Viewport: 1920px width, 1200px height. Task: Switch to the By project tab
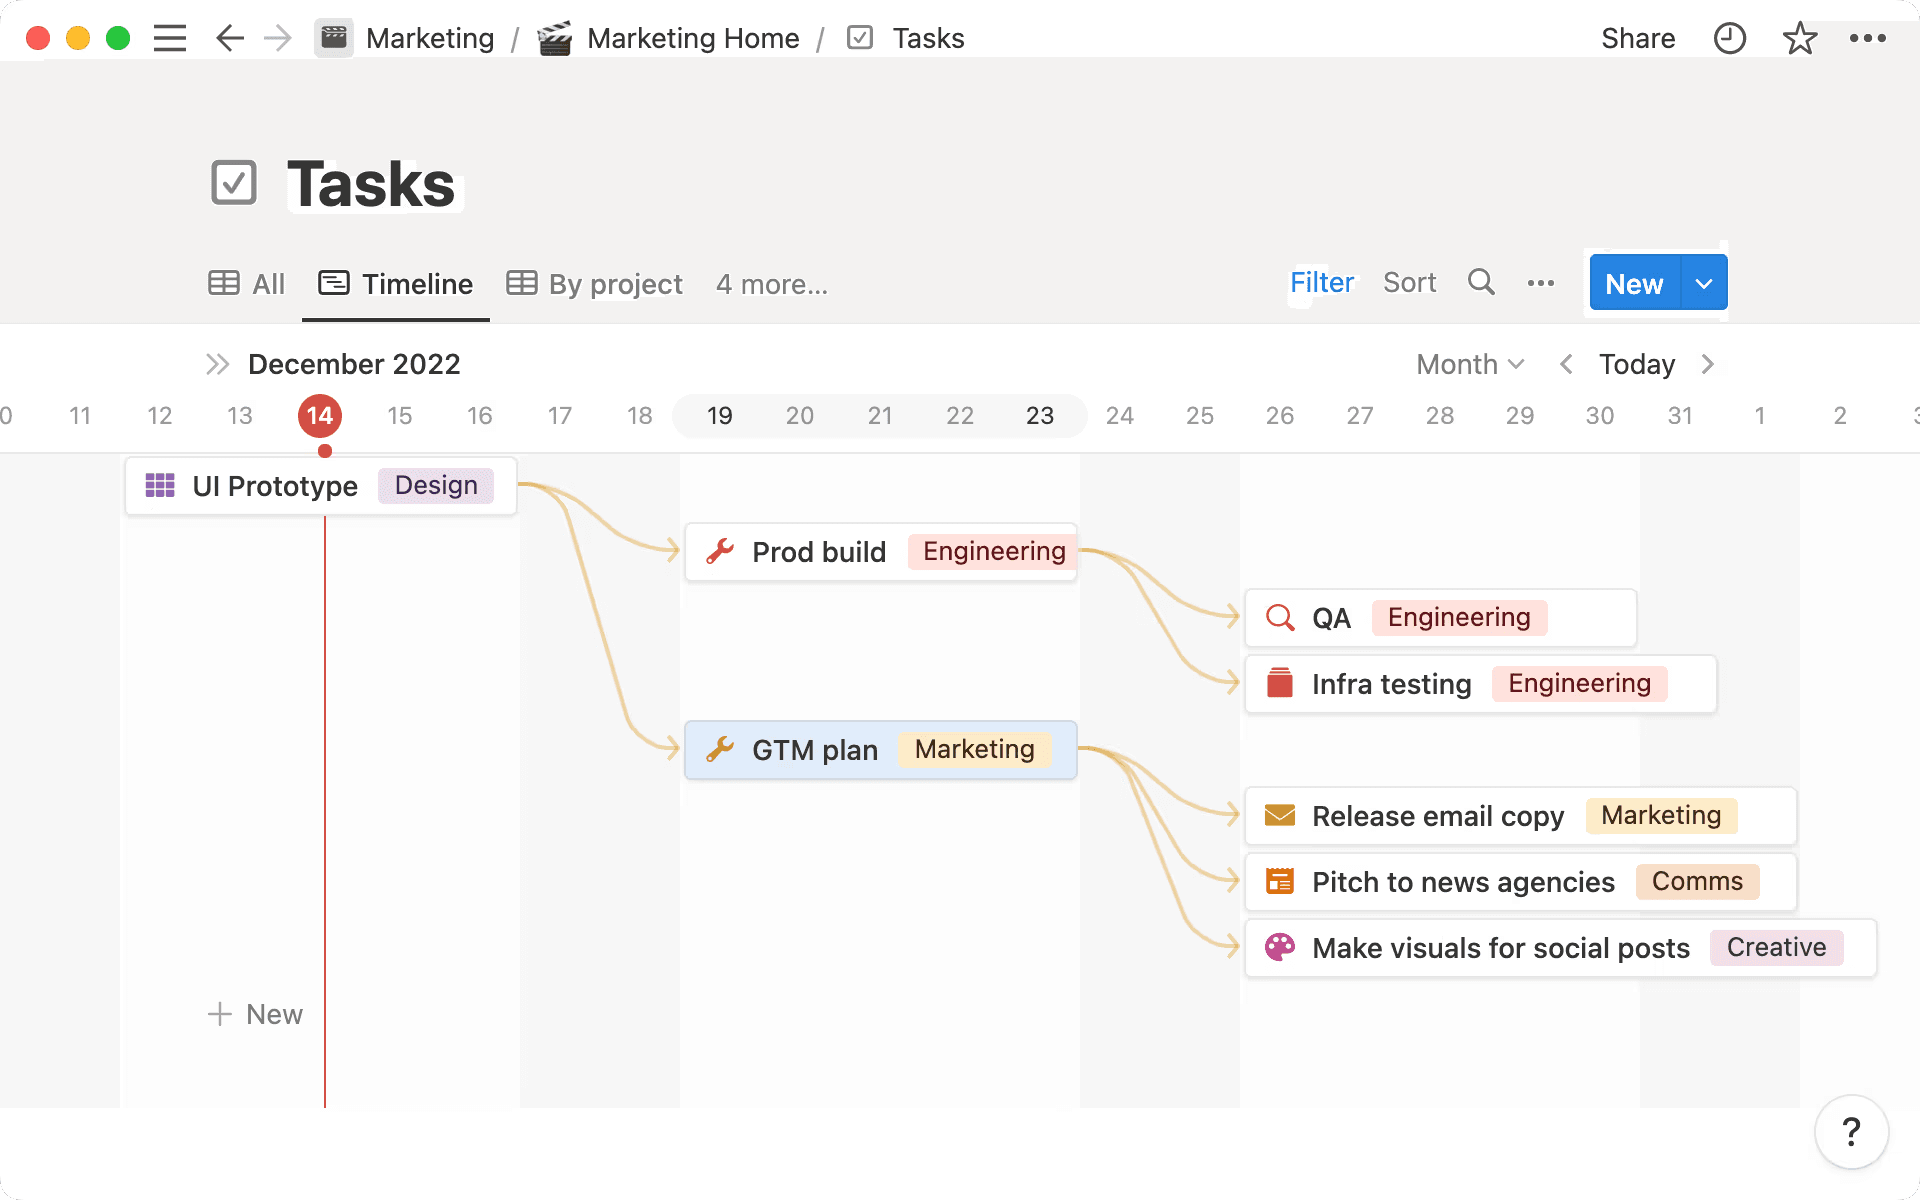click(x=593, y=284)
